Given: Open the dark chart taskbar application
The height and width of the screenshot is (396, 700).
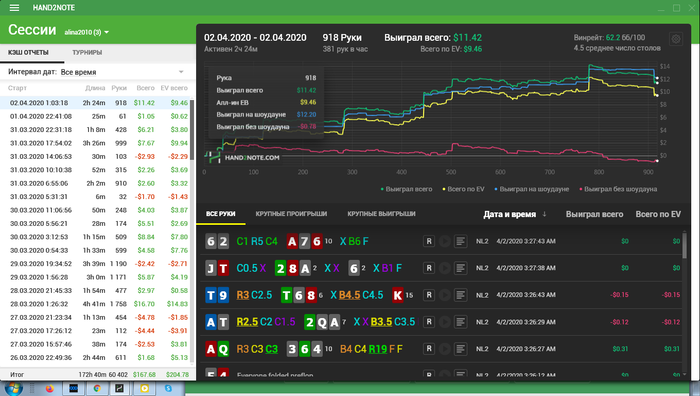Looking at the screenshot, I should tap(120, 389).
